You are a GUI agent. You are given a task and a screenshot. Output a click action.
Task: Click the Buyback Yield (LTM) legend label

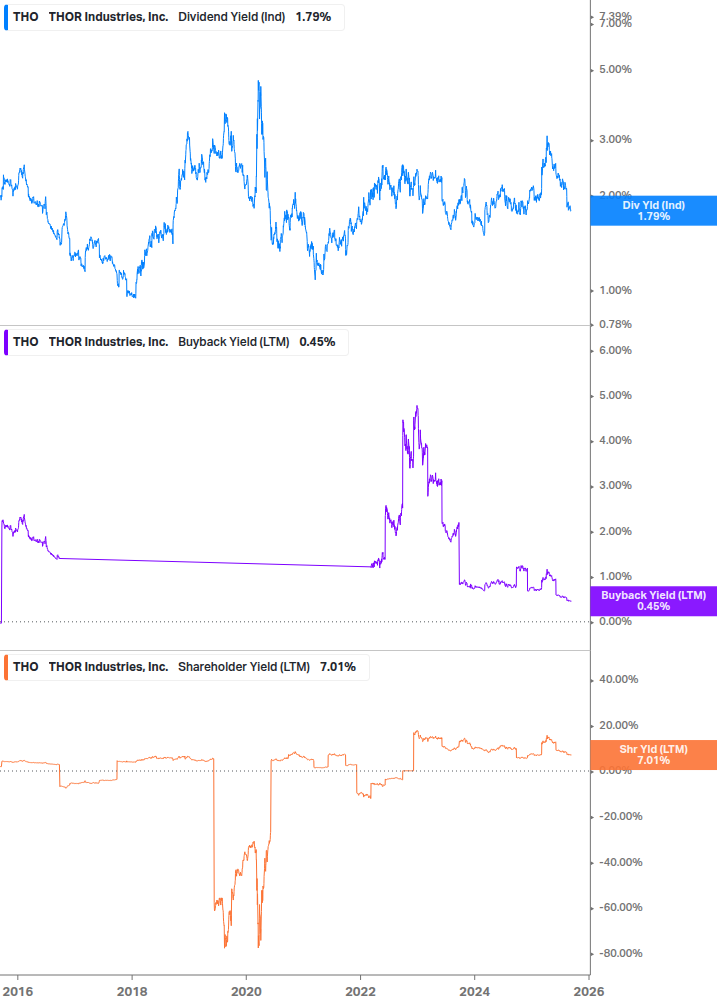tap(233, 342)
